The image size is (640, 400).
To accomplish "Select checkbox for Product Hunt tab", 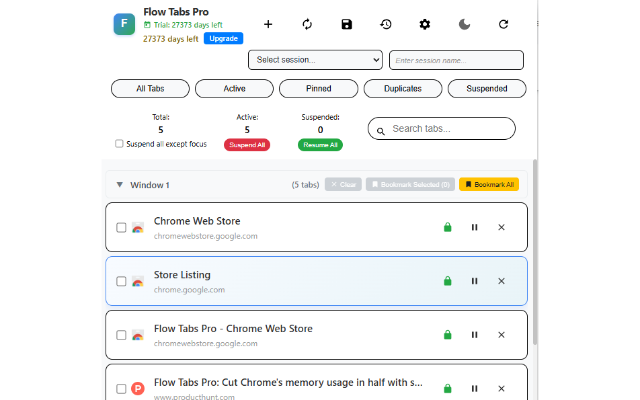I will click(x=121, y=389).
